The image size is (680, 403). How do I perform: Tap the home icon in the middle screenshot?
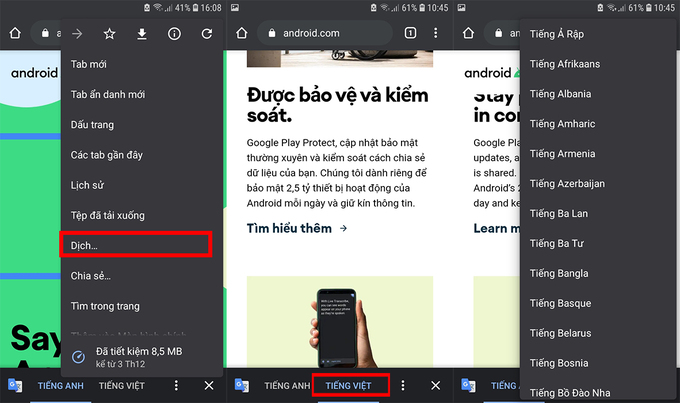click(x=242, y=33)
